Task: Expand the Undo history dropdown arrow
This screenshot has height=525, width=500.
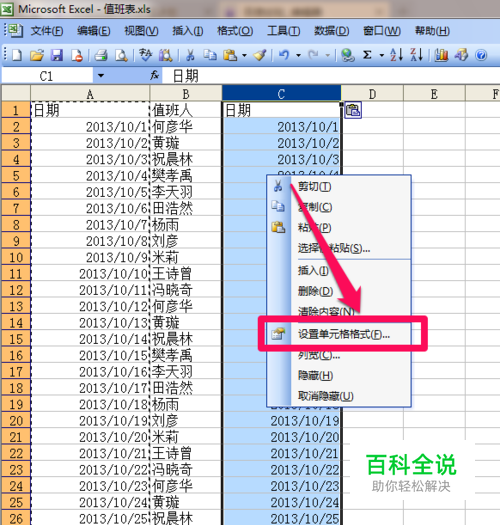Action: (x=298, y=55)
